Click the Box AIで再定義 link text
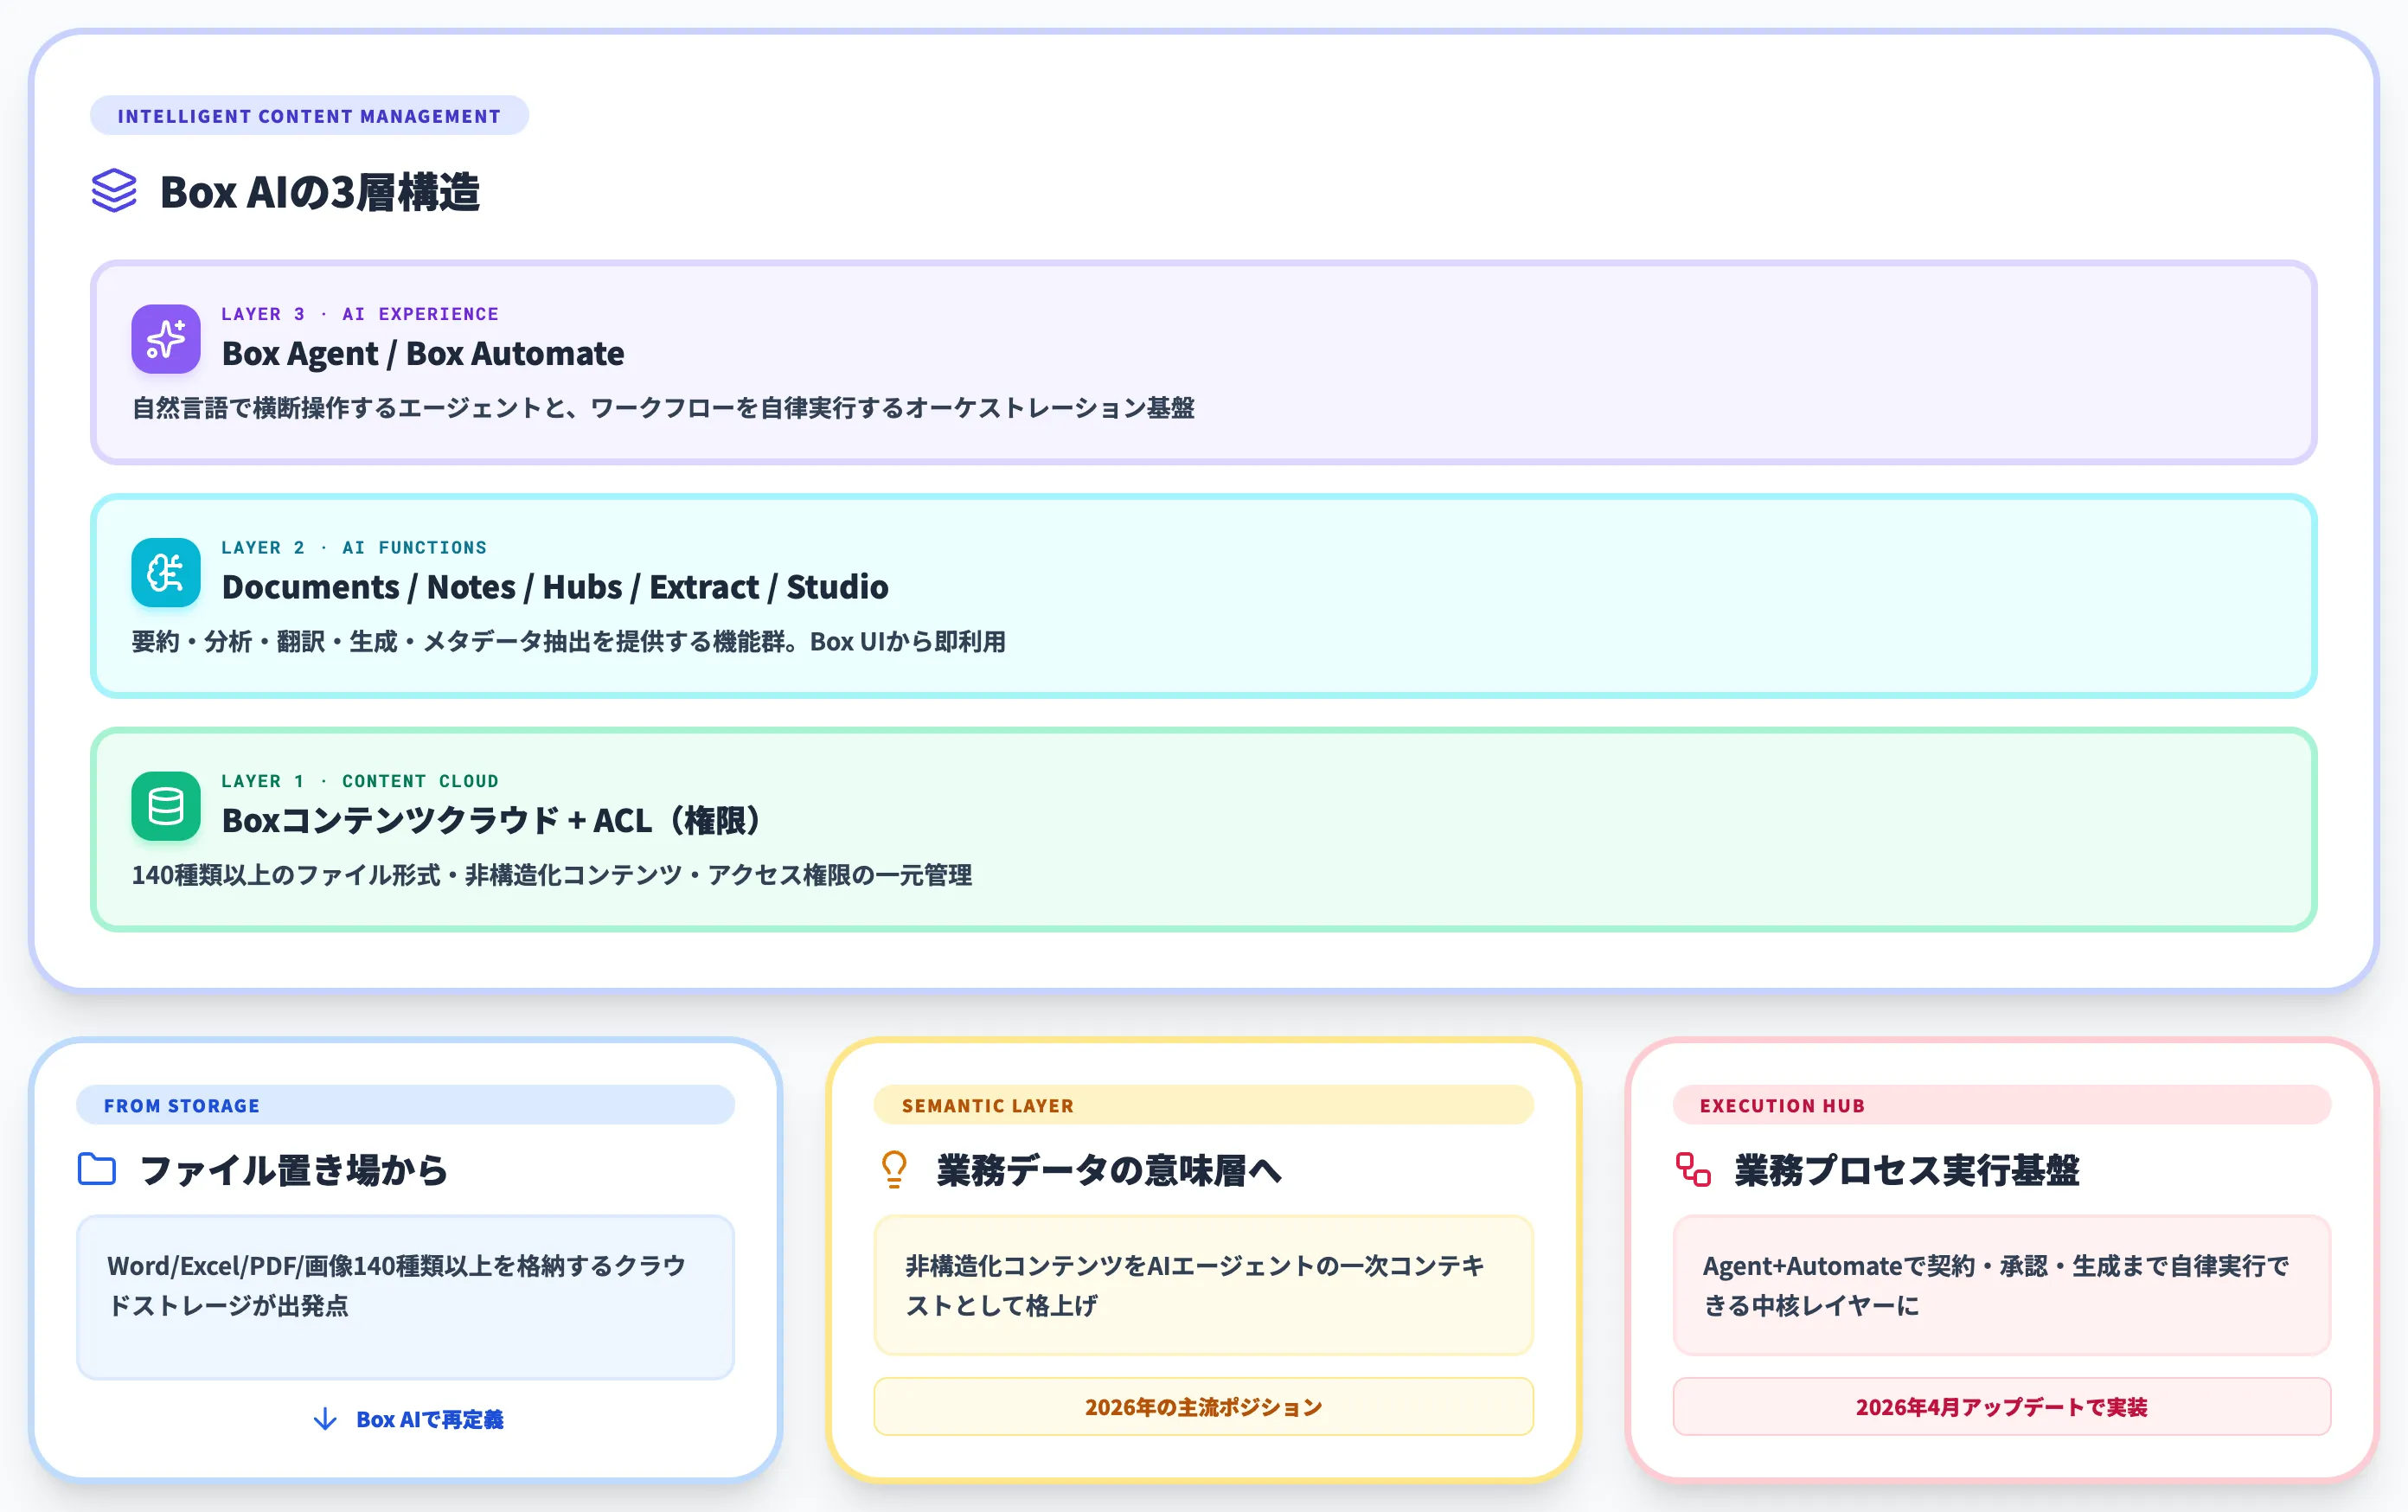Screen dimensions: 2408x1512 pos(430,1419)
